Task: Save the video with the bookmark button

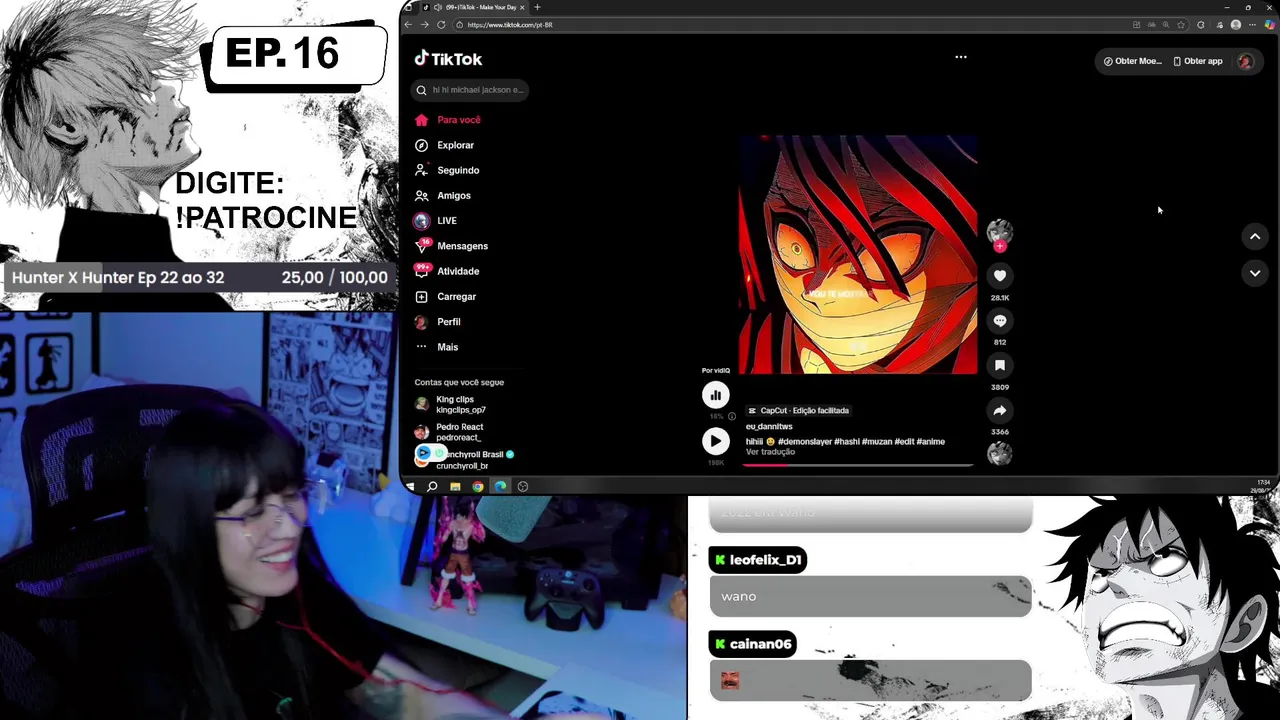Action: tap(999, 366)
